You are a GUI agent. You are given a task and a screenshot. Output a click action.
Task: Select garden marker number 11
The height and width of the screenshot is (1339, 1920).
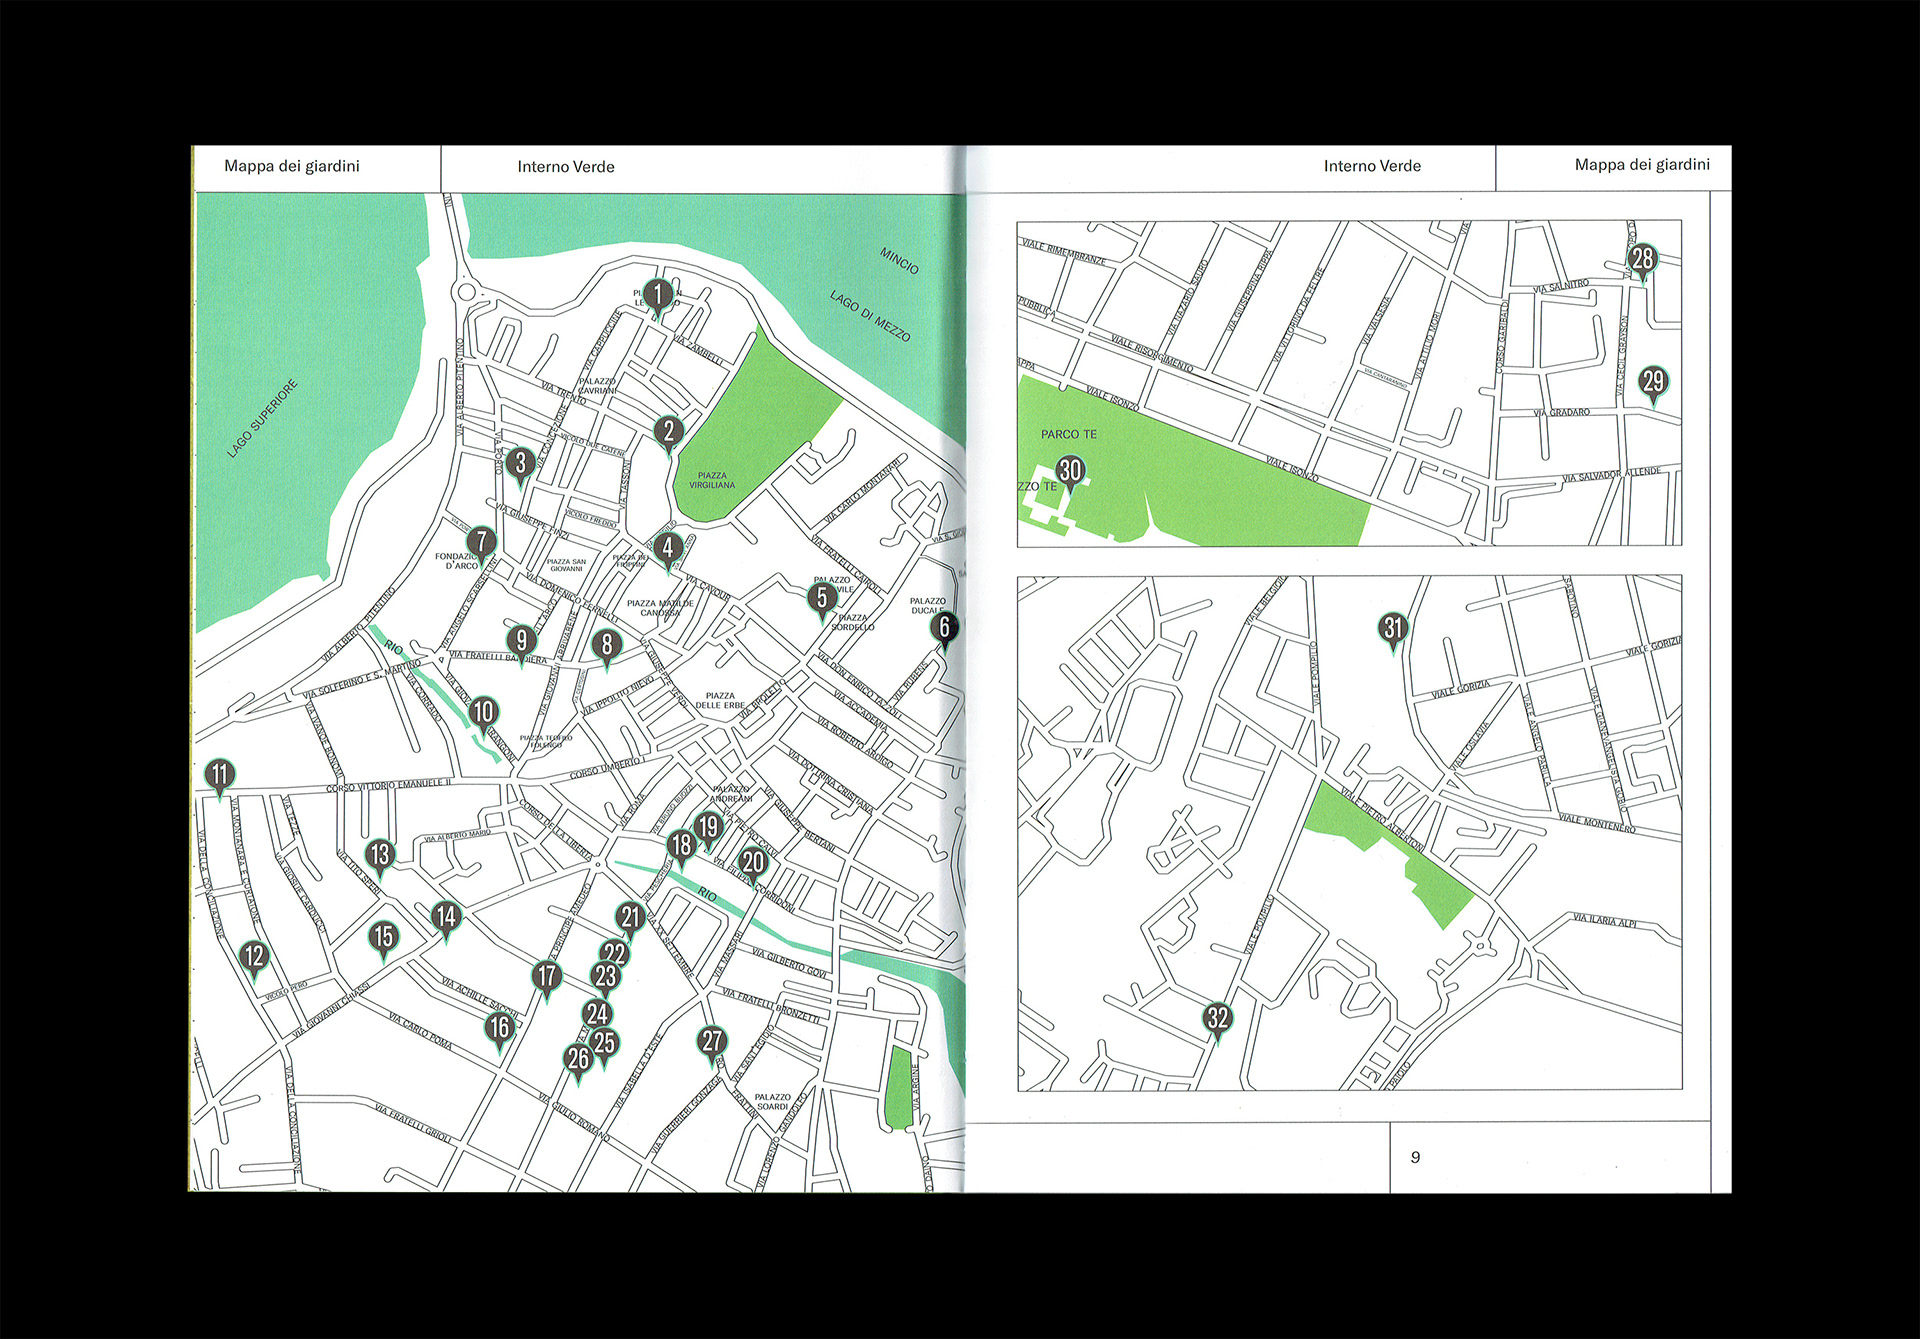pyautogui.click(x=220, y=774)
